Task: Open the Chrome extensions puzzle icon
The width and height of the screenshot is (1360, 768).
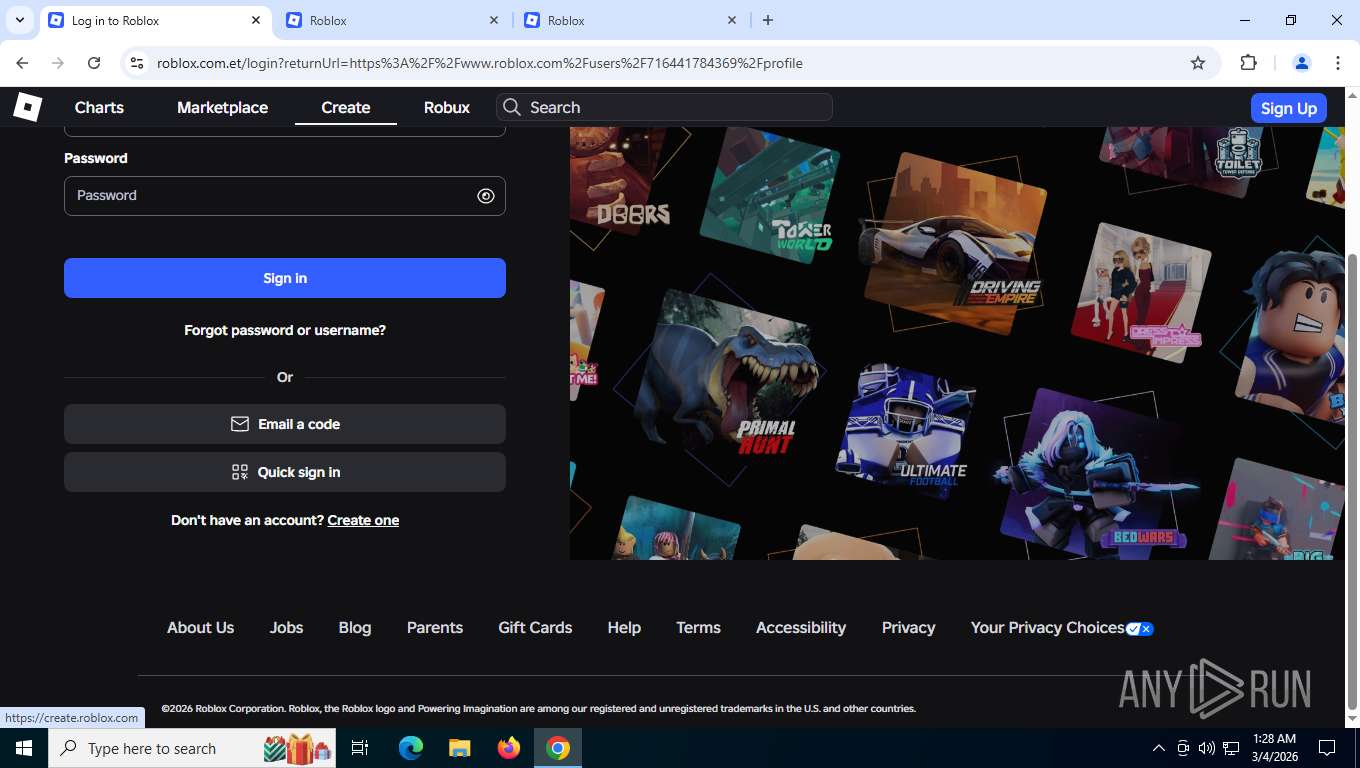Action: pyautogui.click(x=1248, y=63)
